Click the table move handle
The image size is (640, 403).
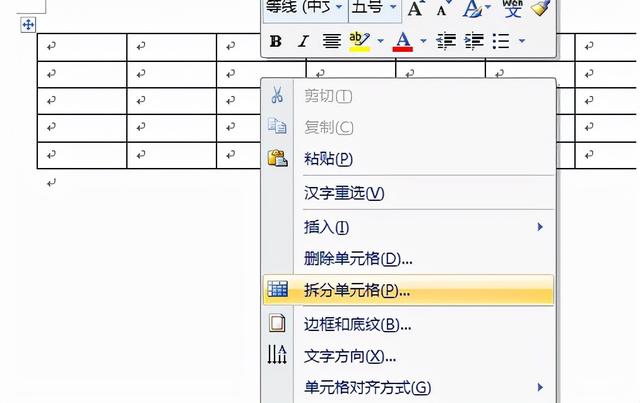pos(28,25)
